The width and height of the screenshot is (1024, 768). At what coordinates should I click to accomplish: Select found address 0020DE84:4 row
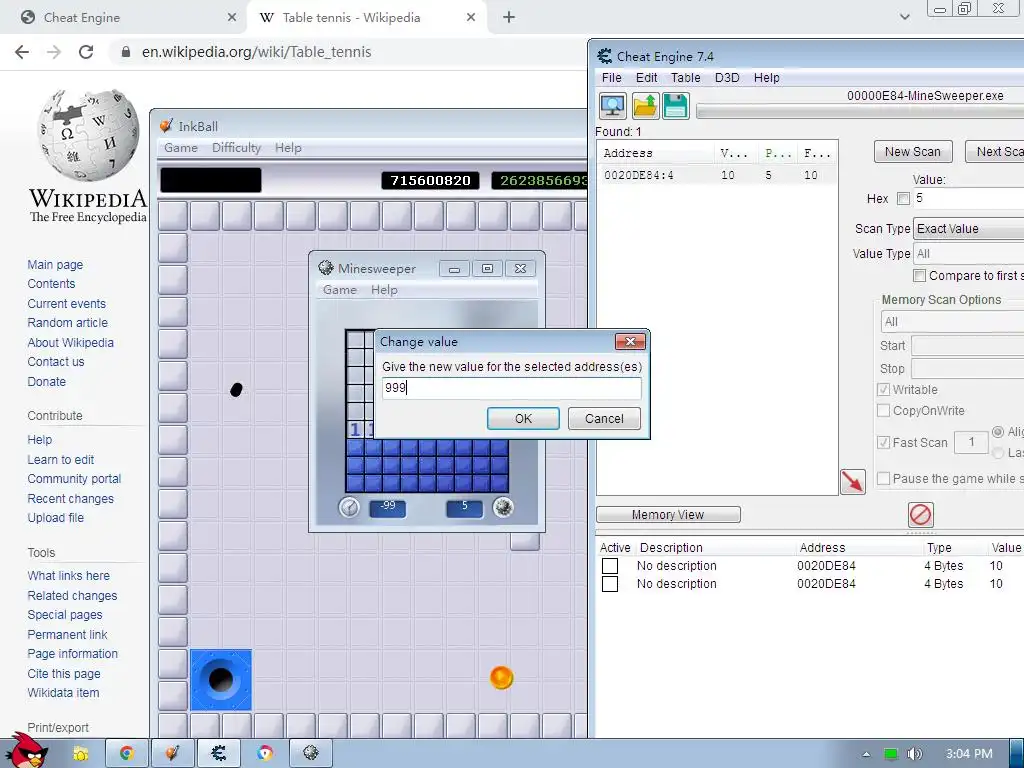pos(717,175)
